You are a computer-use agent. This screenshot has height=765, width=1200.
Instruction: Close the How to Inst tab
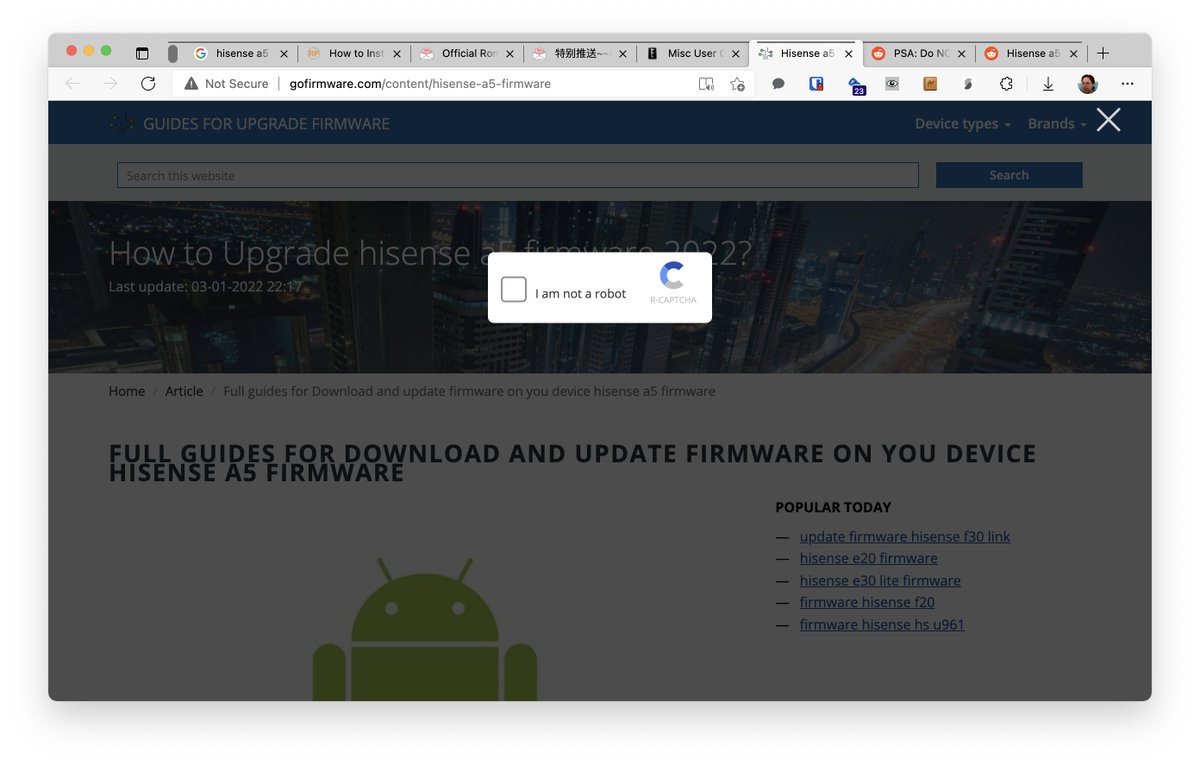[397, 54]
